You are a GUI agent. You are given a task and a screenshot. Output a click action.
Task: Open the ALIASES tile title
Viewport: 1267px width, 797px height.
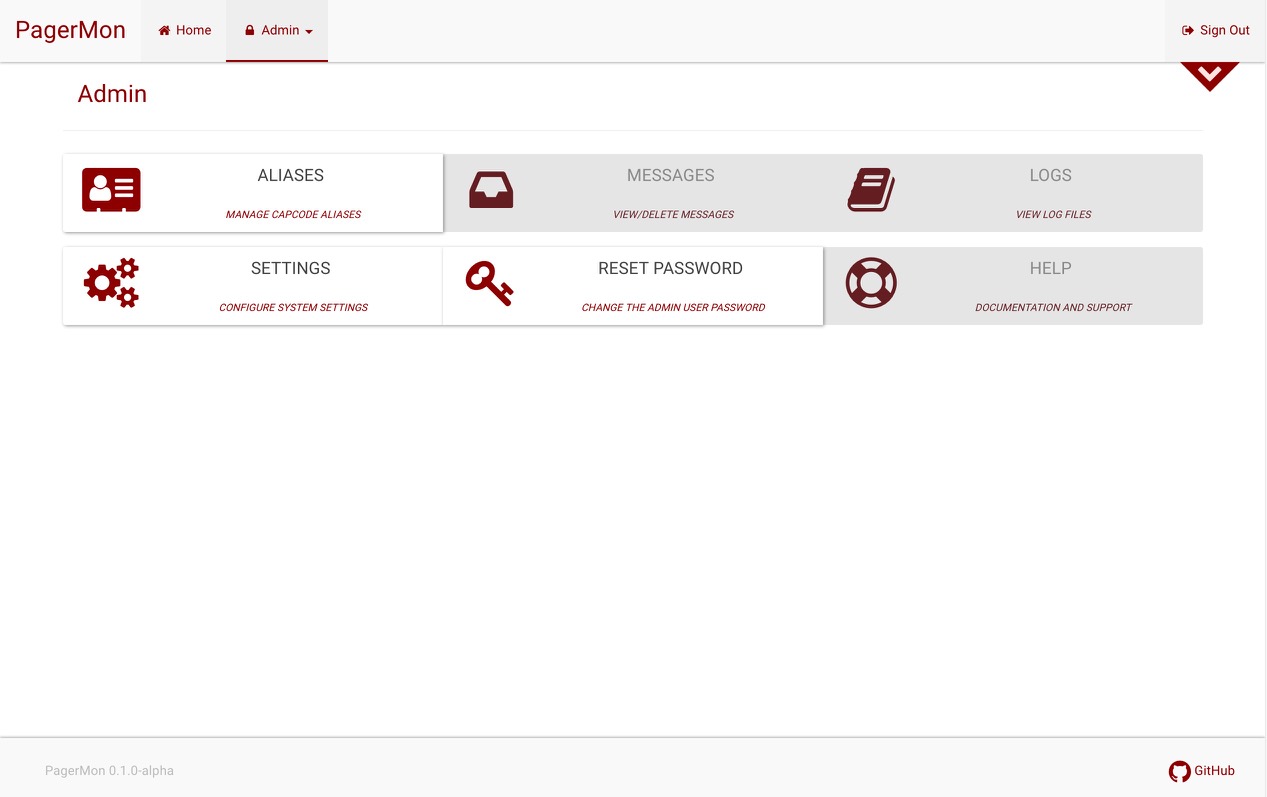291,175
